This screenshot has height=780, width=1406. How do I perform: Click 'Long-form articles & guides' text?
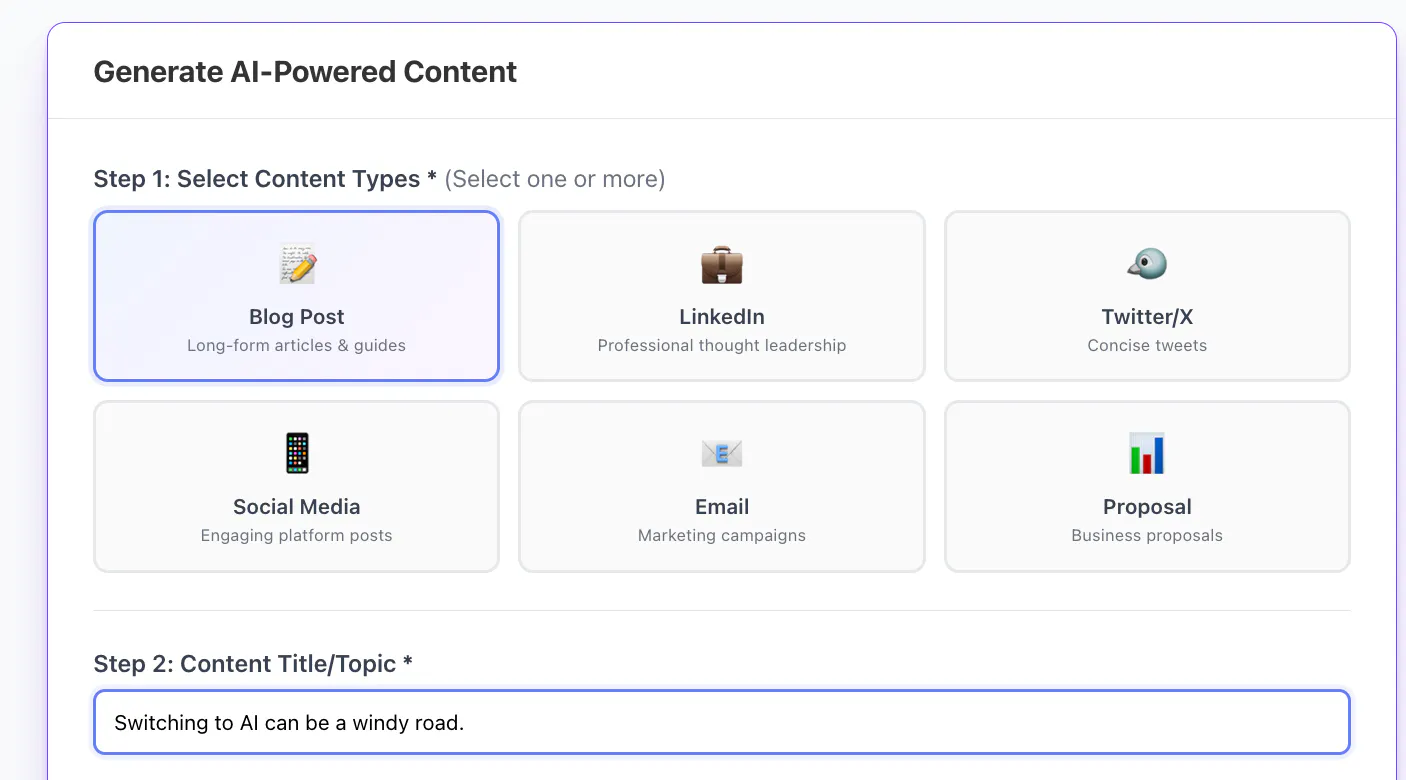pos(297,346)
